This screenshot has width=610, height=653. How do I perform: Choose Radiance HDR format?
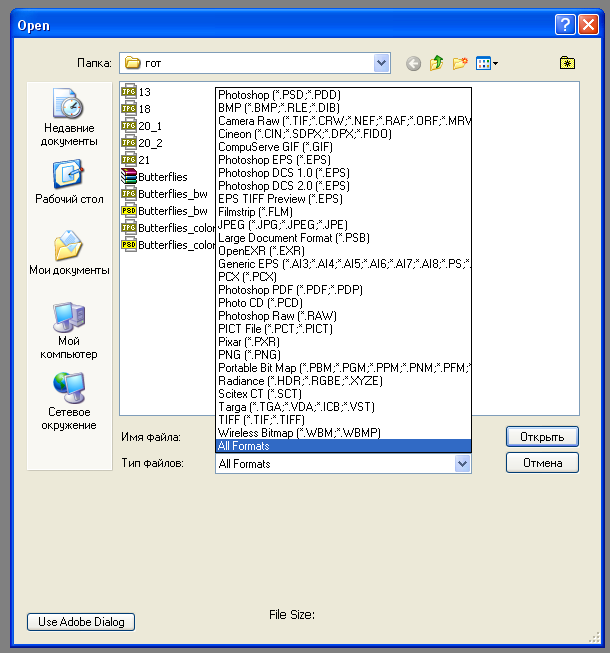click(344, 381)
